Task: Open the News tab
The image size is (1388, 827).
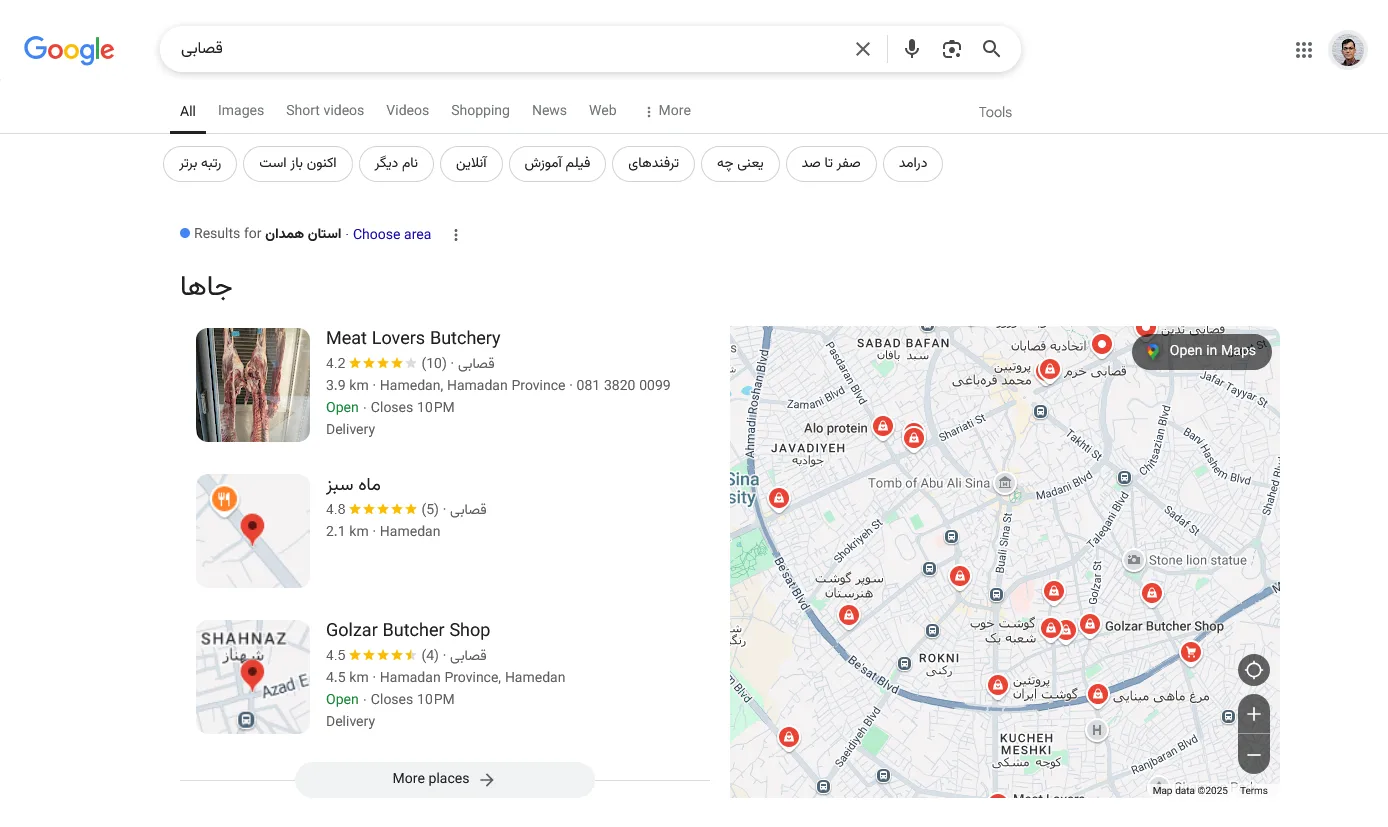Action: [549, 111]
